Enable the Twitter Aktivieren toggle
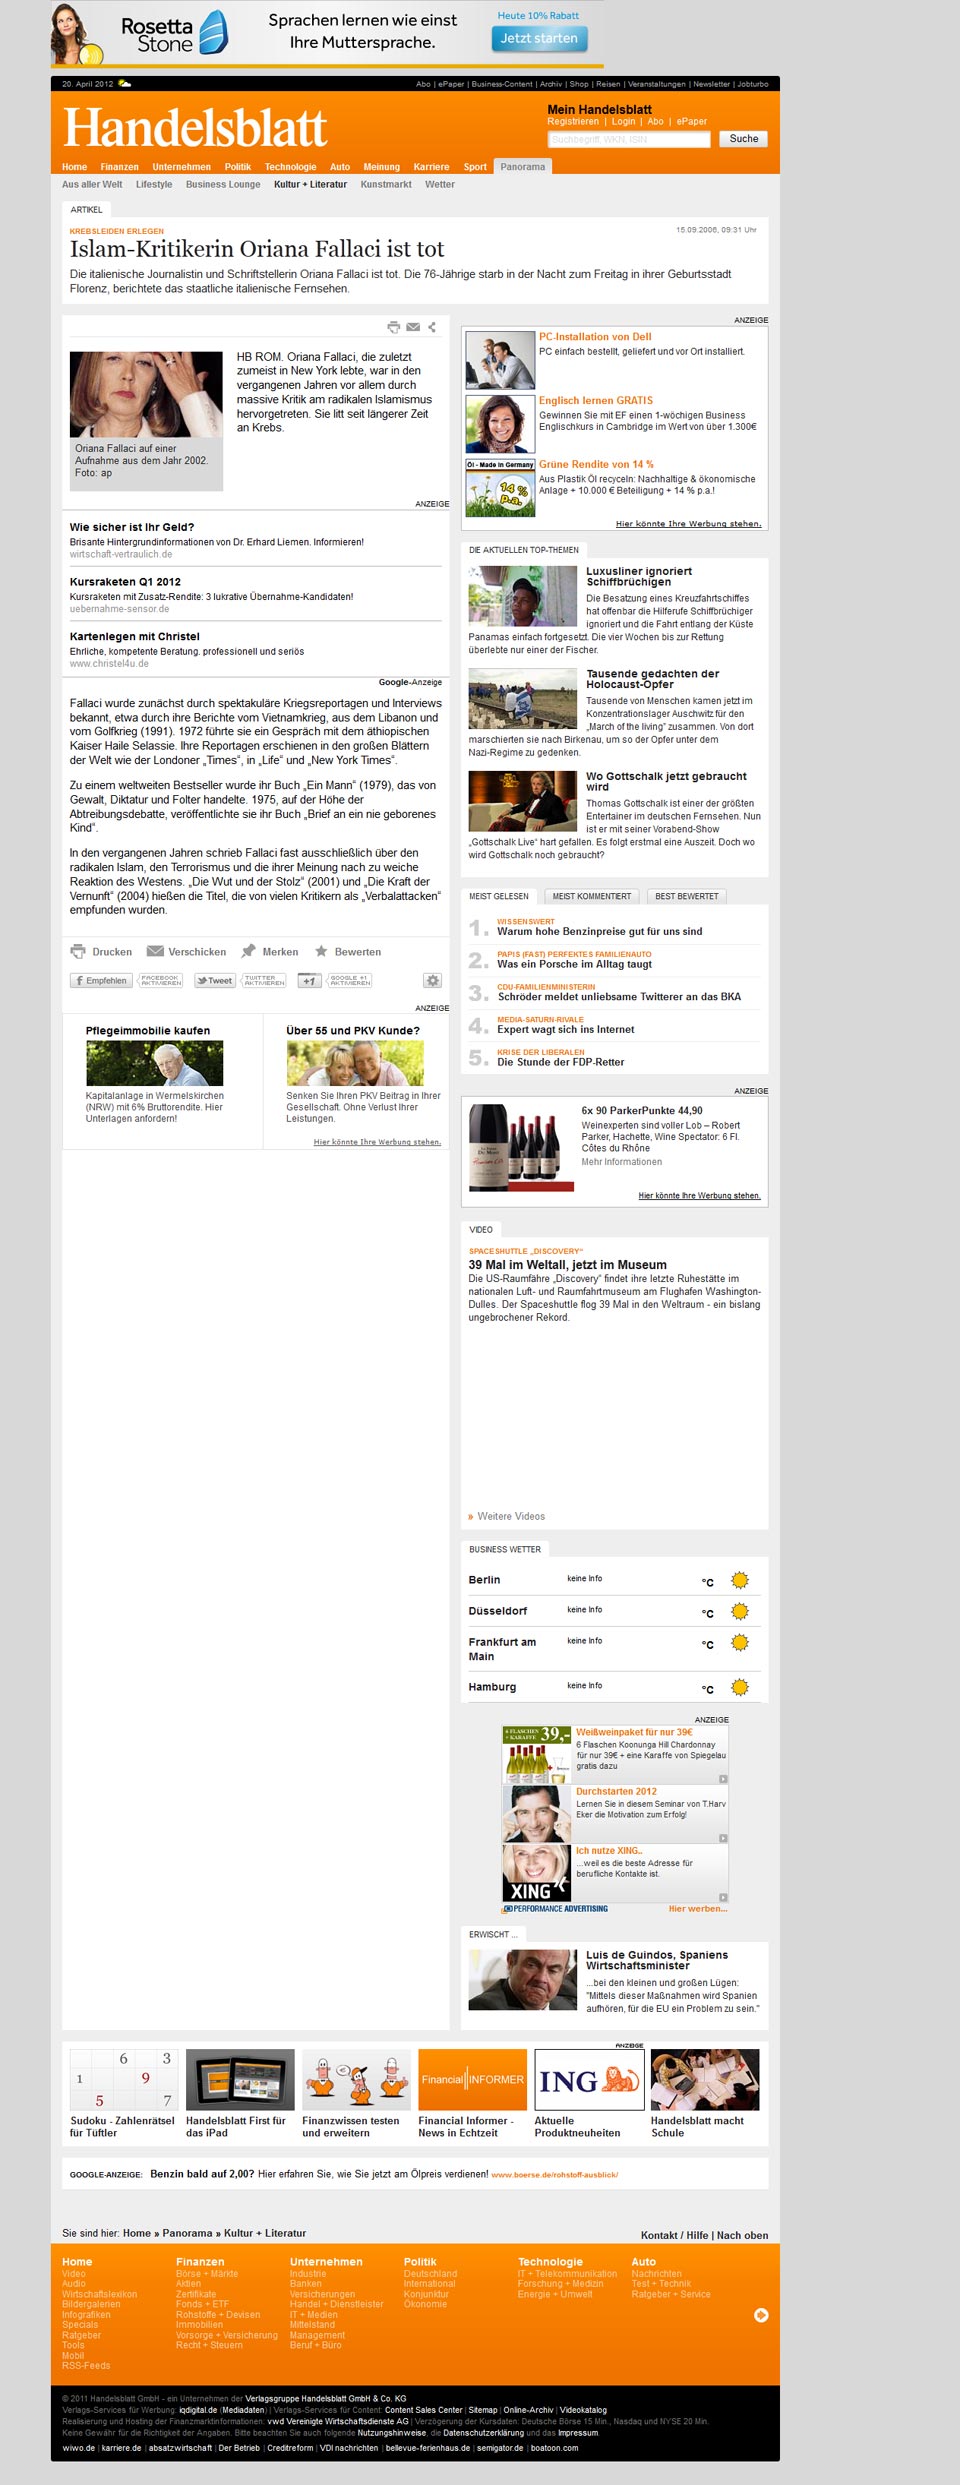Viewport: 960px width, 2485px height. point(264,981)
